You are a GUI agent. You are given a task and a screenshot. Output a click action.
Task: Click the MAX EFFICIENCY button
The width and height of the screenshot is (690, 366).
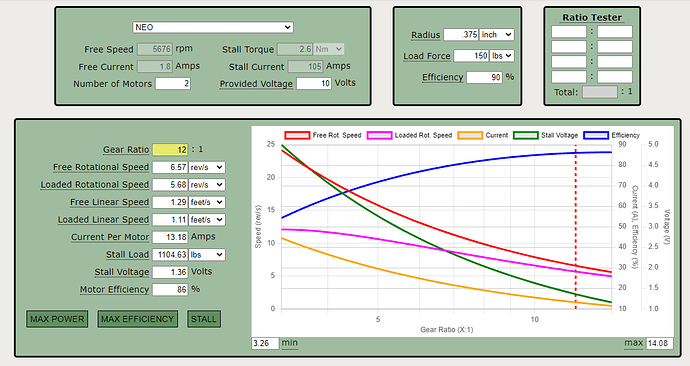click(x=137, y=319)
